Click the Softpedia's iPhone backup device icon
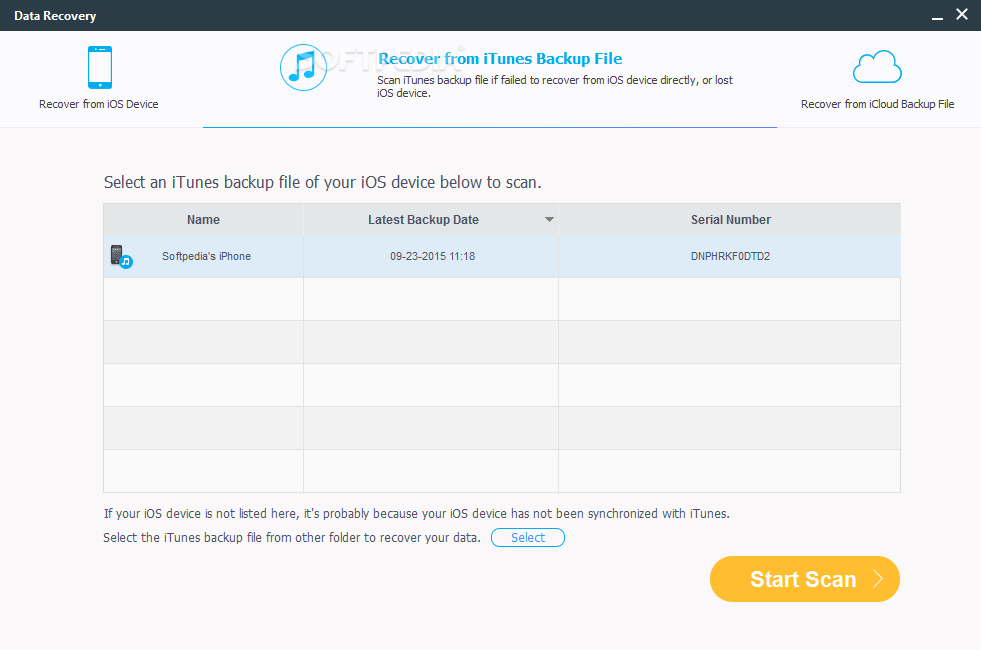The width and height of the screenshot is (981, 650). click(121, 256)
